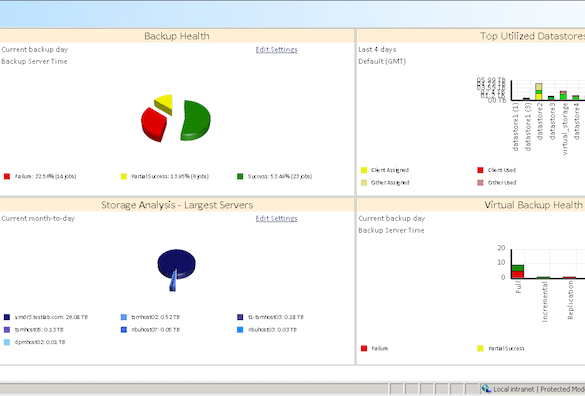Screen dimensions: 585x396
Task: Click 'Default (GMT)' text
Action: click(x=382, y=62)
